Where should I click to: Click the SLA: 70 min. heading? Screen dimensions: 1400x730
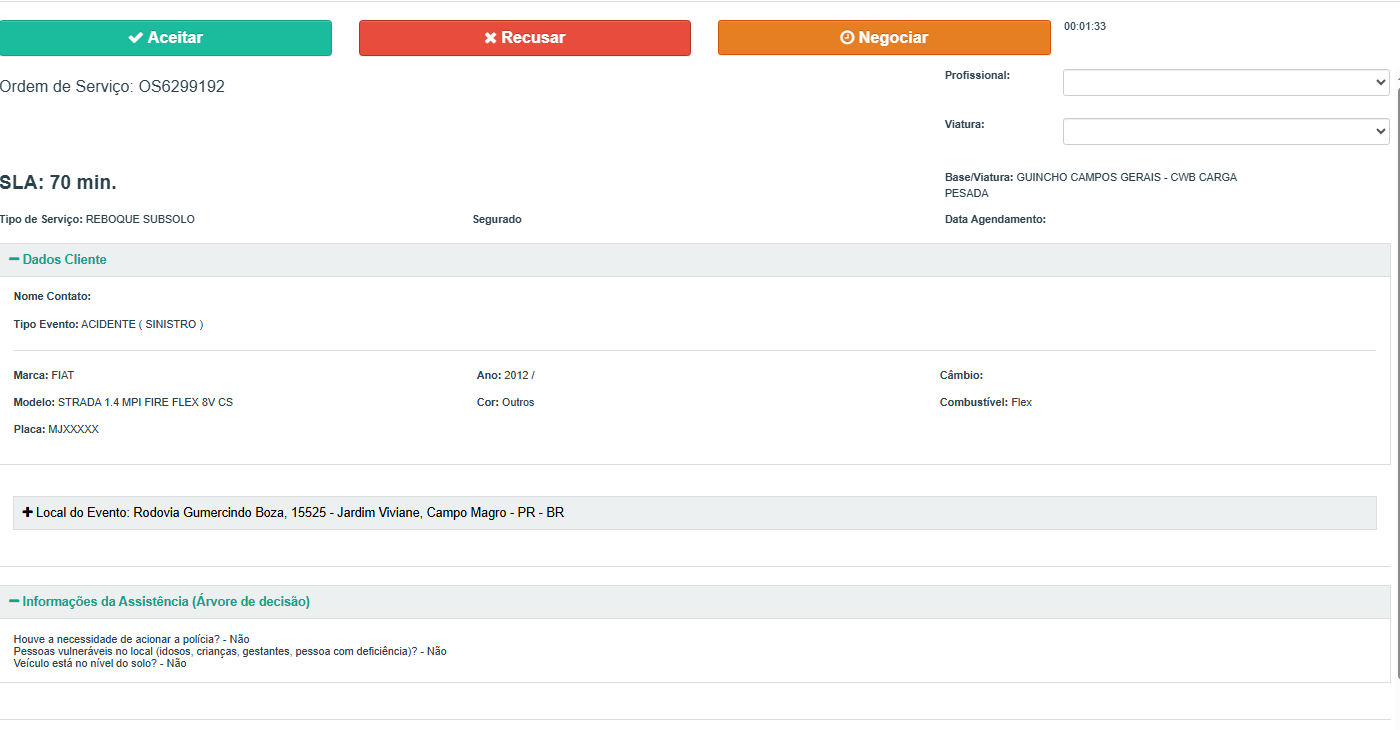(58, 183)
